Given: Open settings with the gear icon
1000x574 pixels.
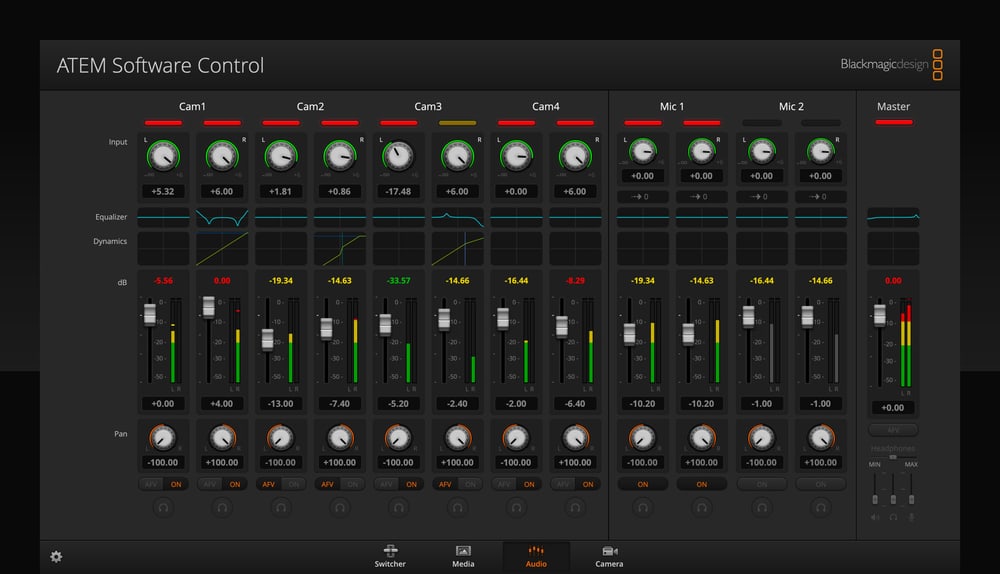Looking at the screenshot, I should [56, 557].
